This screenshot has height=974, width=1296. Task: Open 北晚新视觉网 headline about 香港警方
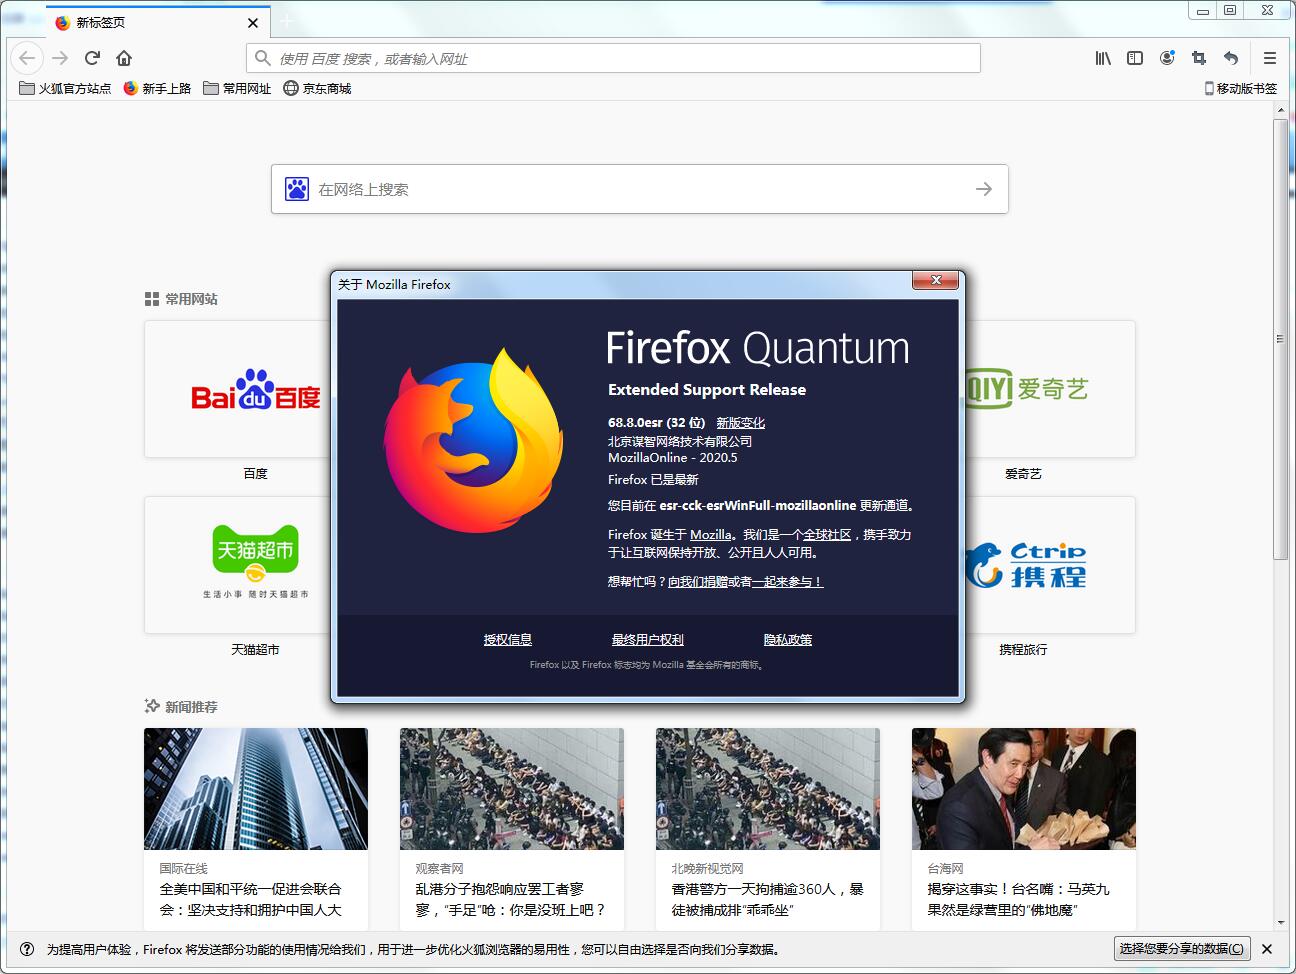[767, 900]
